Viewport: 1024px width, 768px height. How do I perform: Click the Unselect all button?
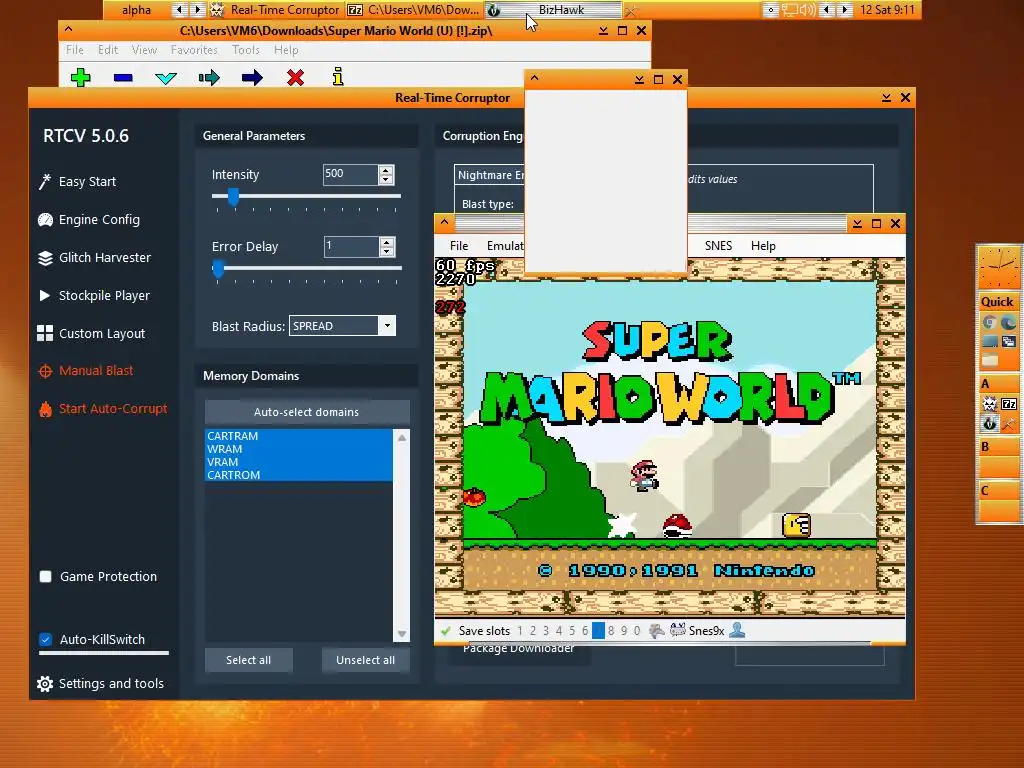tap(366, 660)
